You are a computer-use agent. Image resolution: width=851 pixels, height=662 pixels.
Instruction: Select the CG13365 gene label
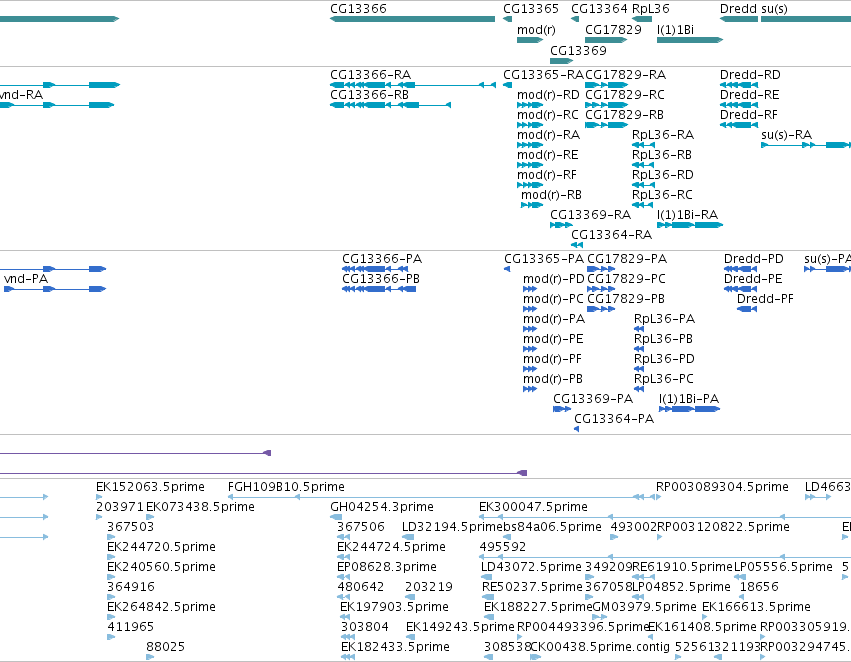[x=531, y=9]
